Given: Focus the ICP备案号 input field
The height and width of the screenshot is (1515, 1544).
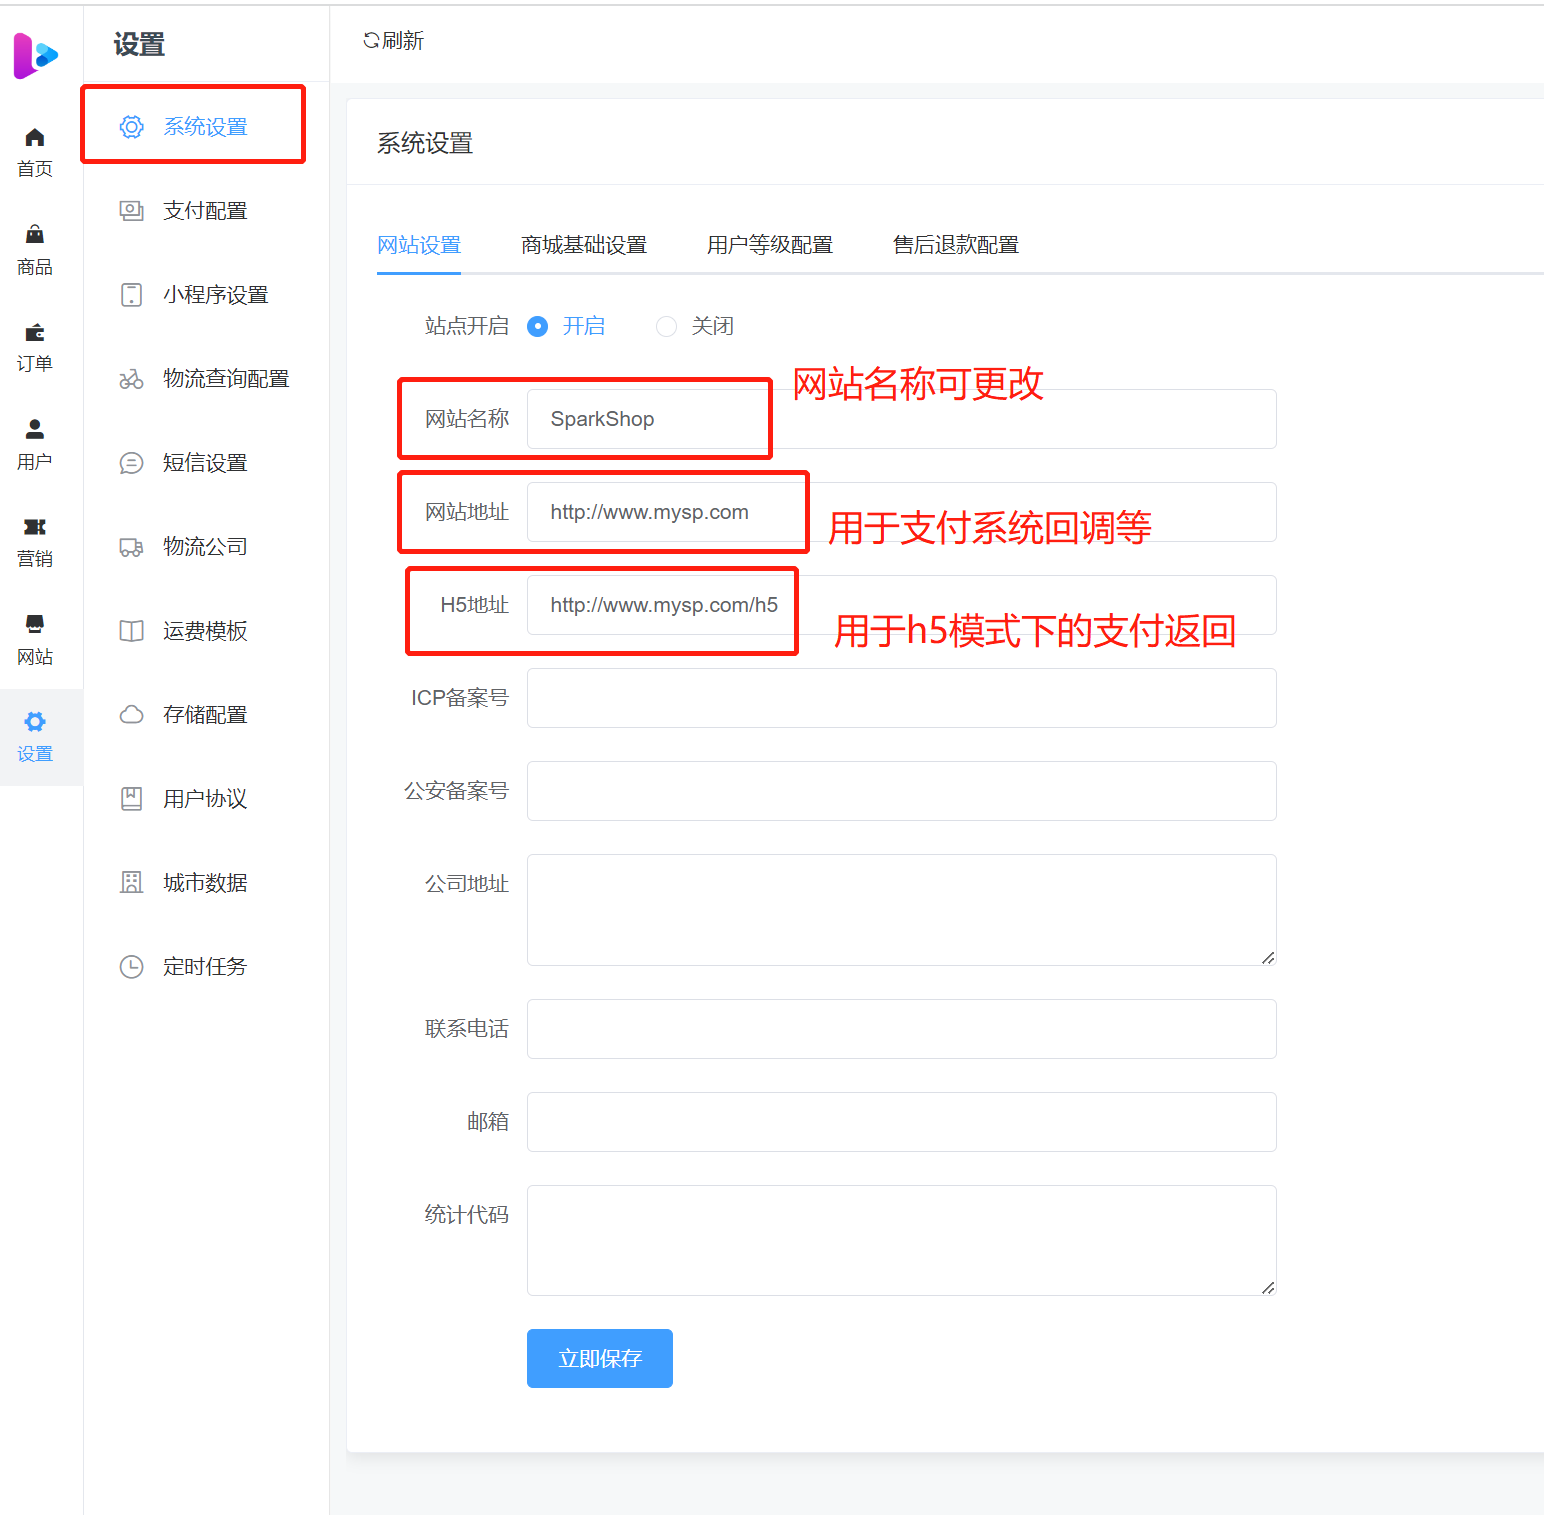Looking at the screenshot, I should click(902, 698).
